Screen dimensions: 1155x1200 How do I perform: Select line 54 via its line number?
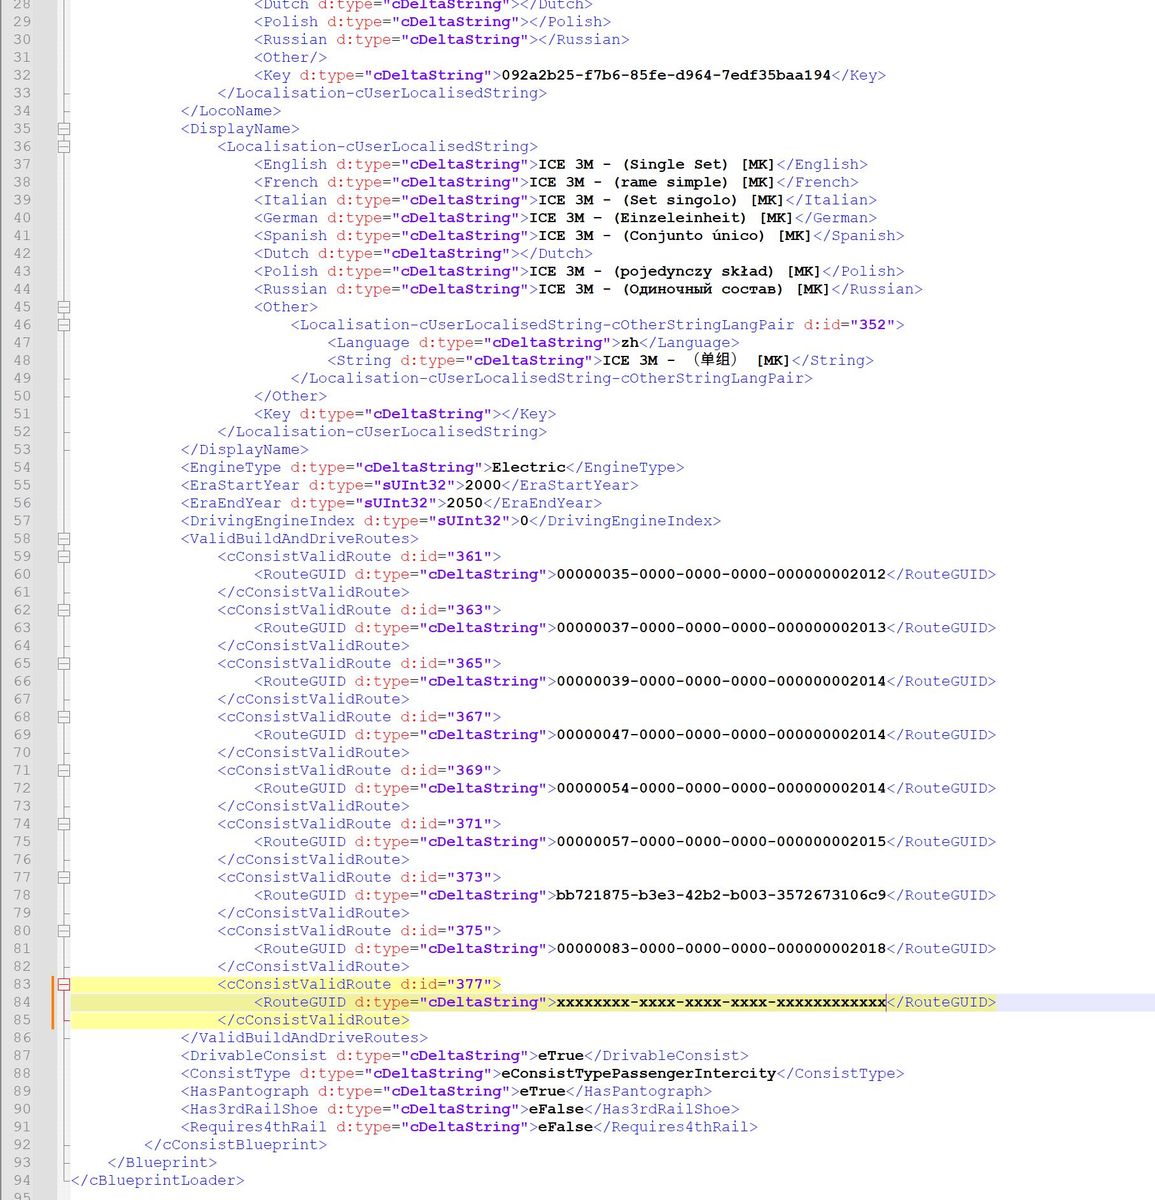(22, 467)
